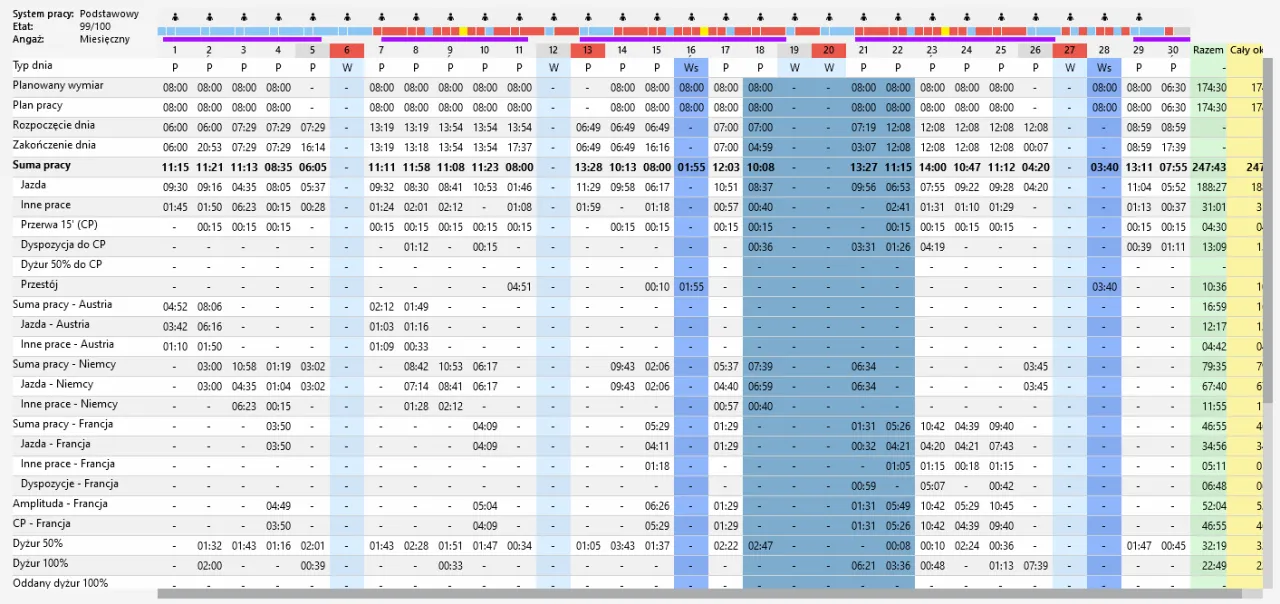Select the person icon above day 23
Screen dimensions: 1280x604
(931, 18)
